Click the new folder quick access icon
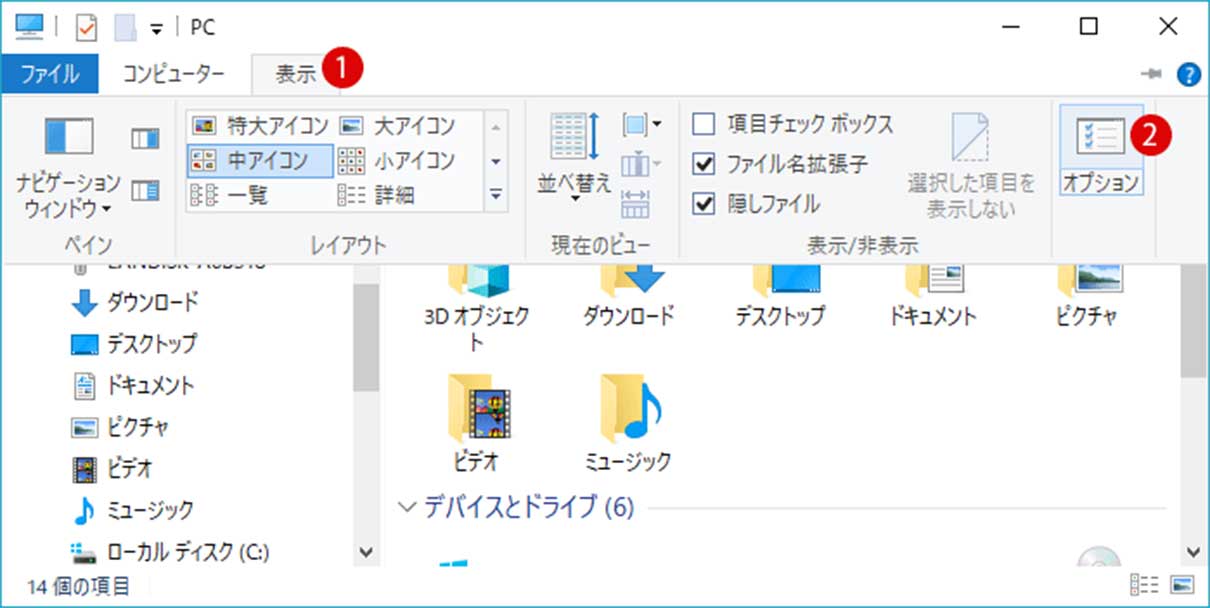Viewport: 1210px width, 608px height. (x=126, y=27)
